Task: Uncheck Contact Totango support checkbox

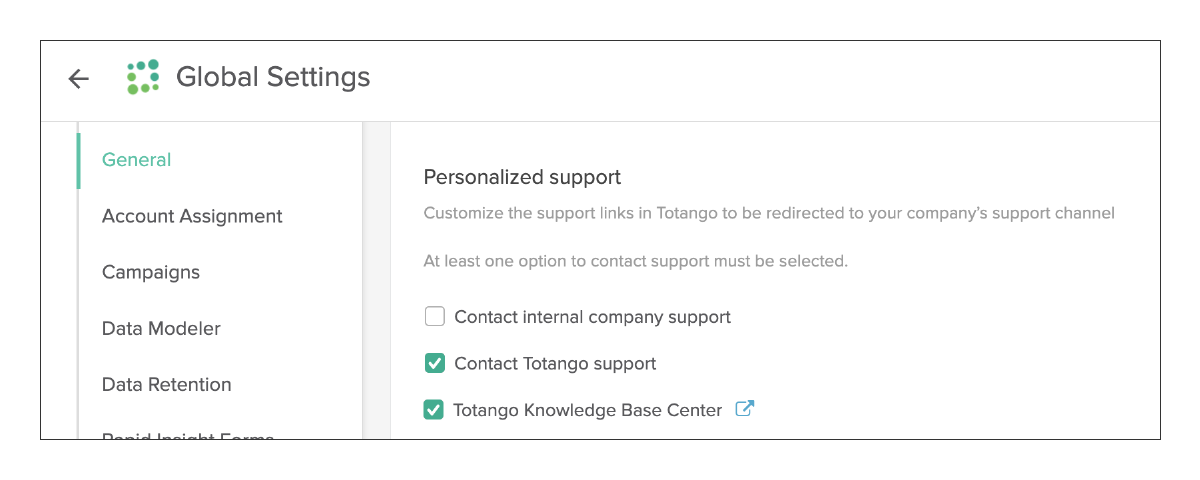Action: (434, 363)
